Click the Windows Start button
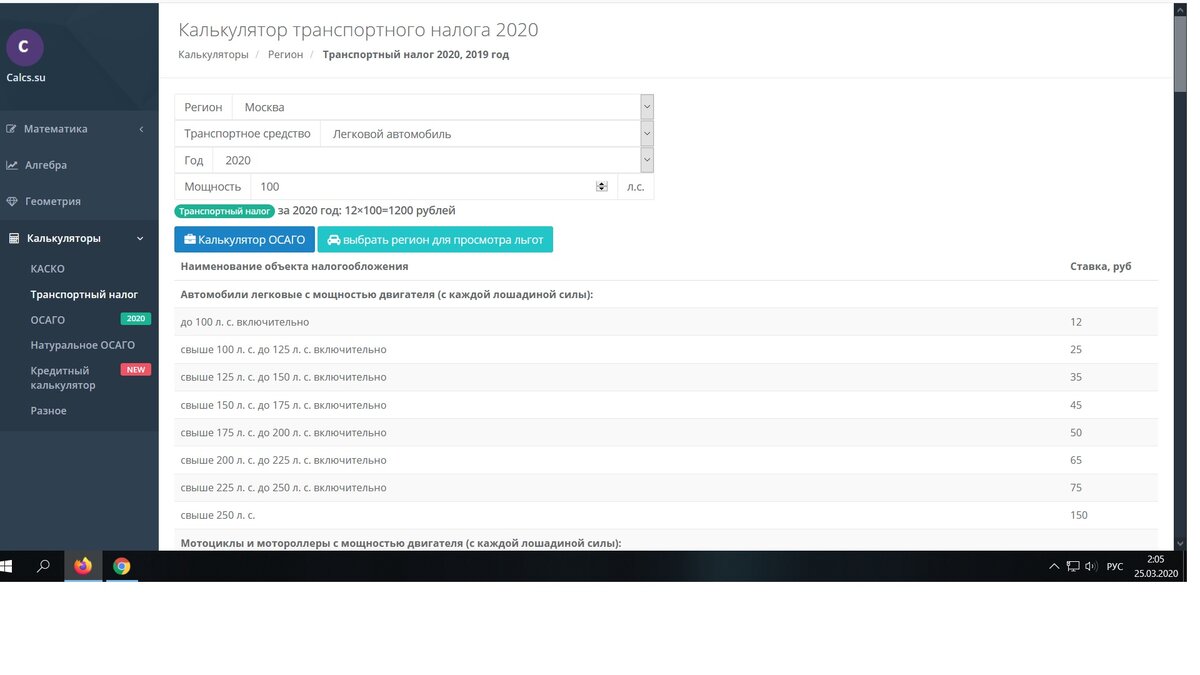Image resolution: width=1200 pixels, height=675 pixels. click(x=7, y=566)
